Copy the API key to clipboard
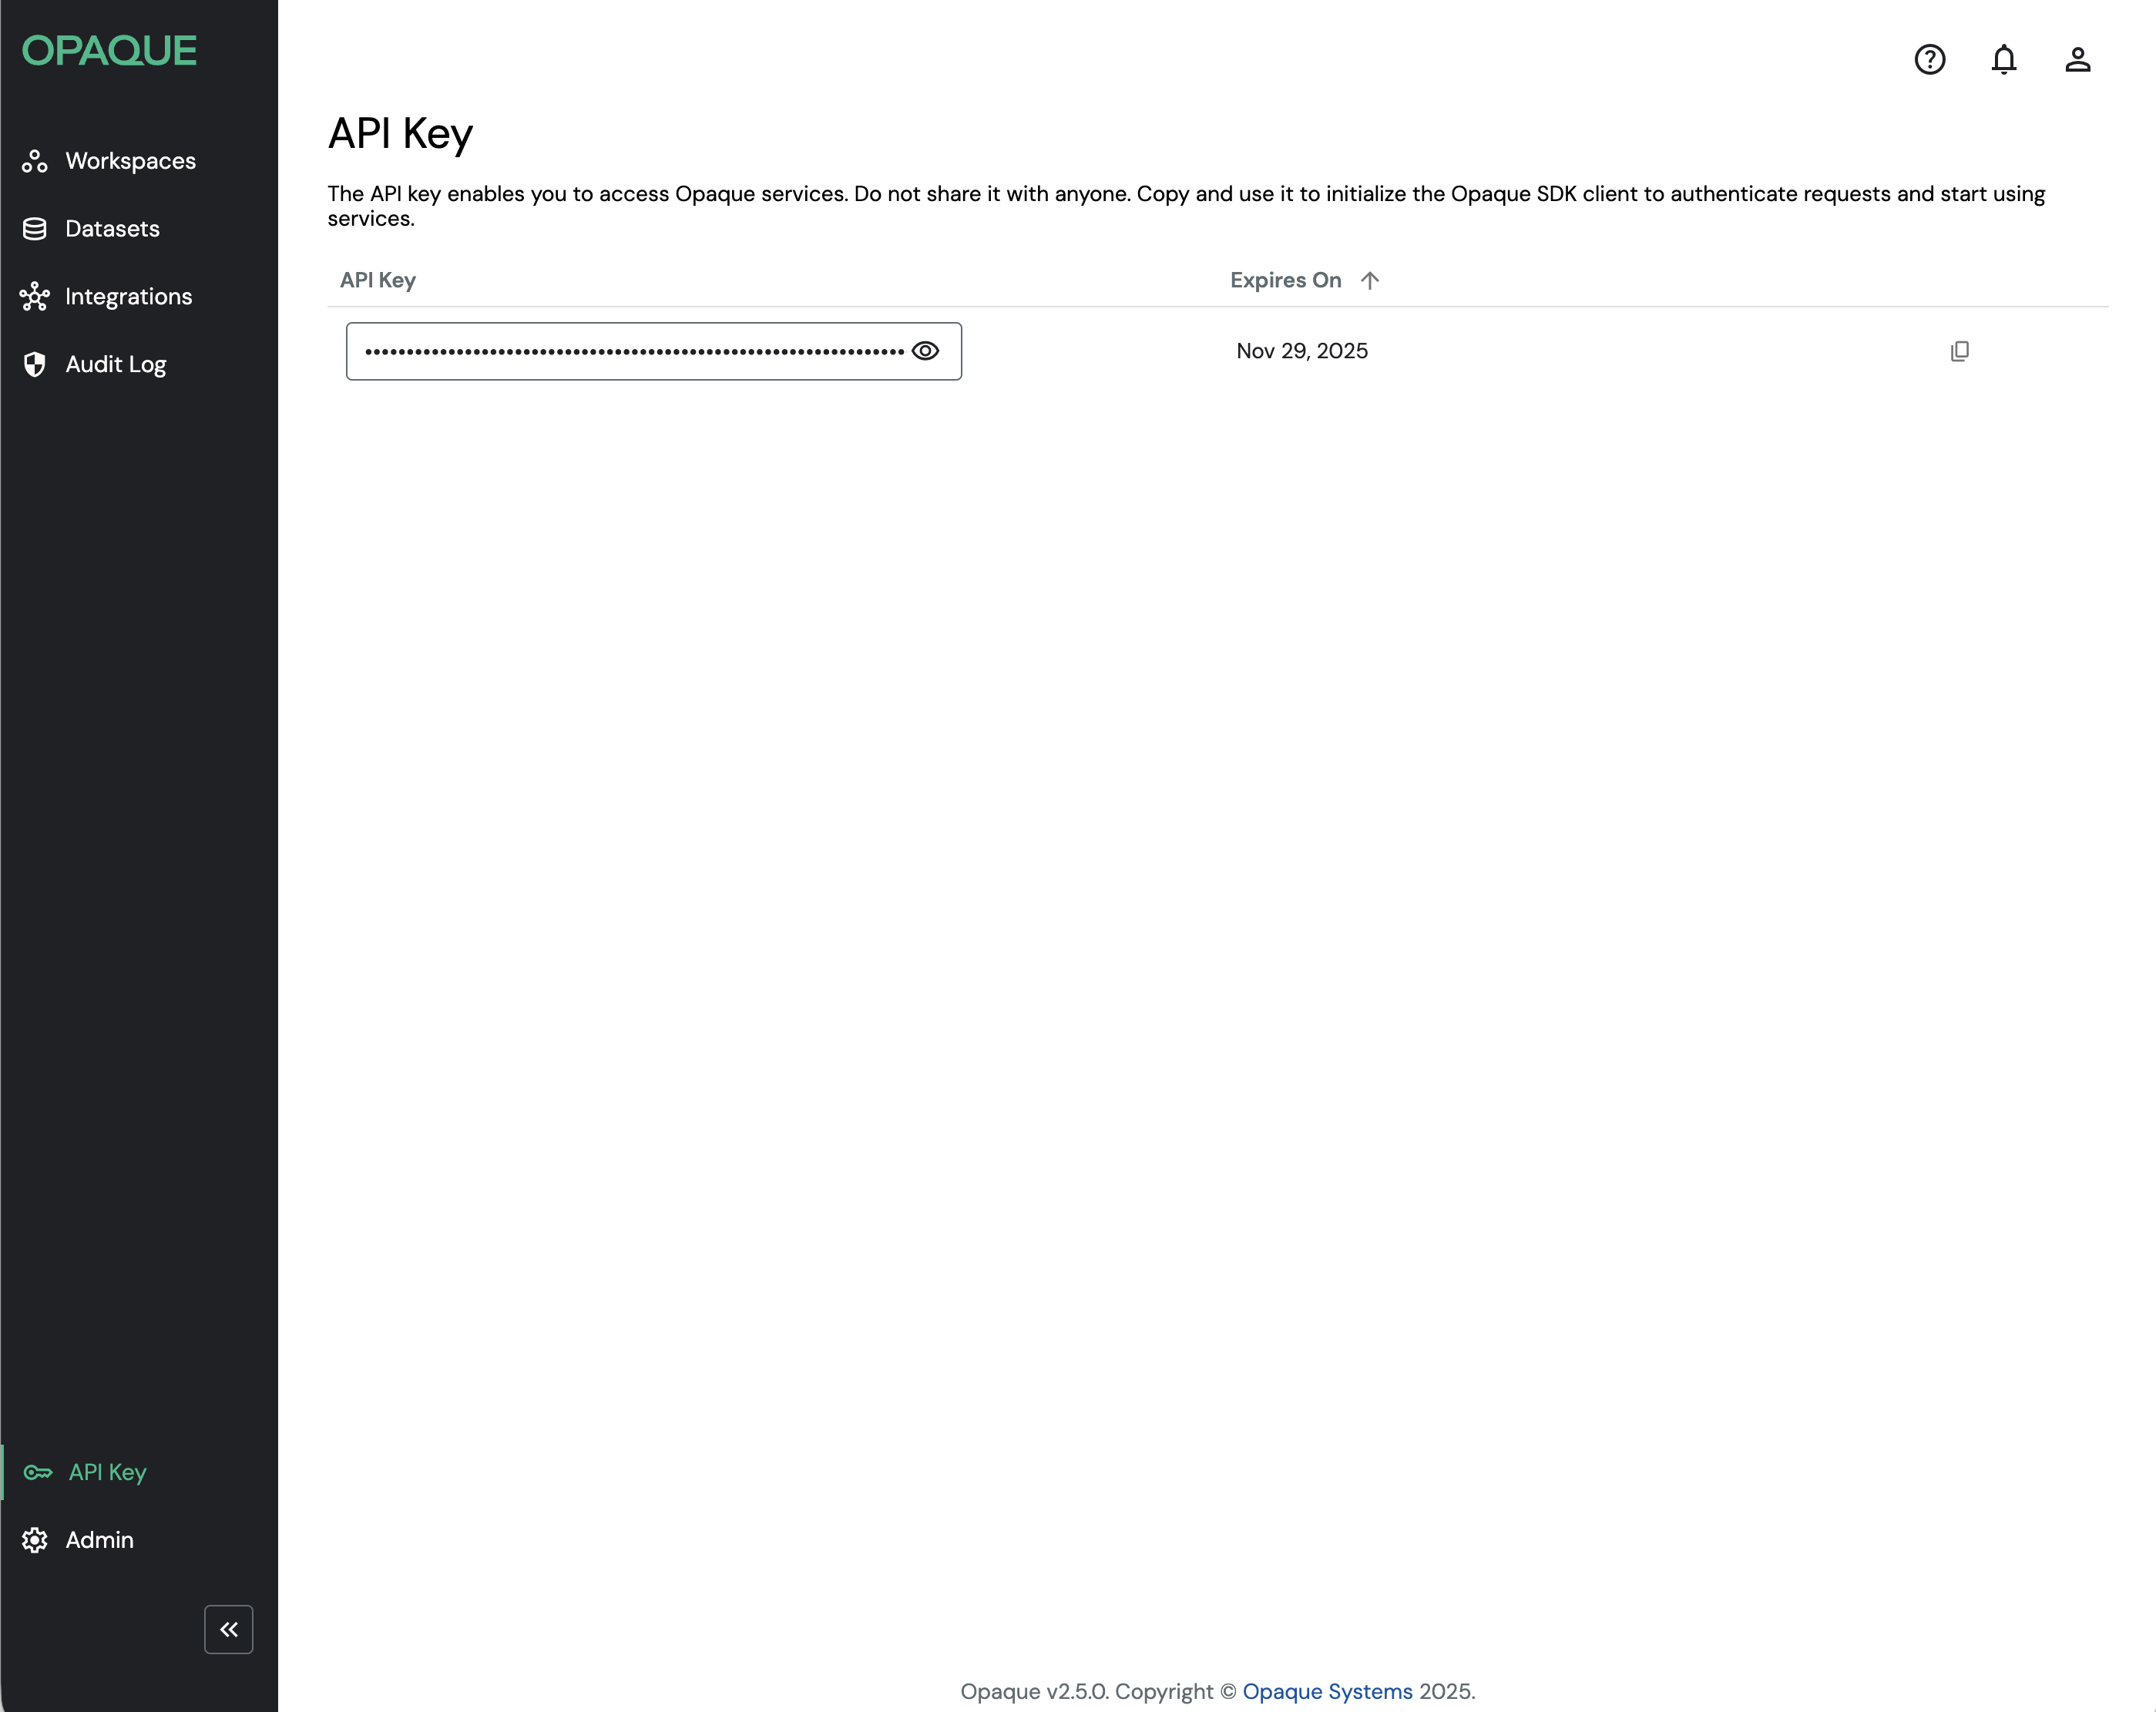The image size is (2156, 1712). (1959, 351)
